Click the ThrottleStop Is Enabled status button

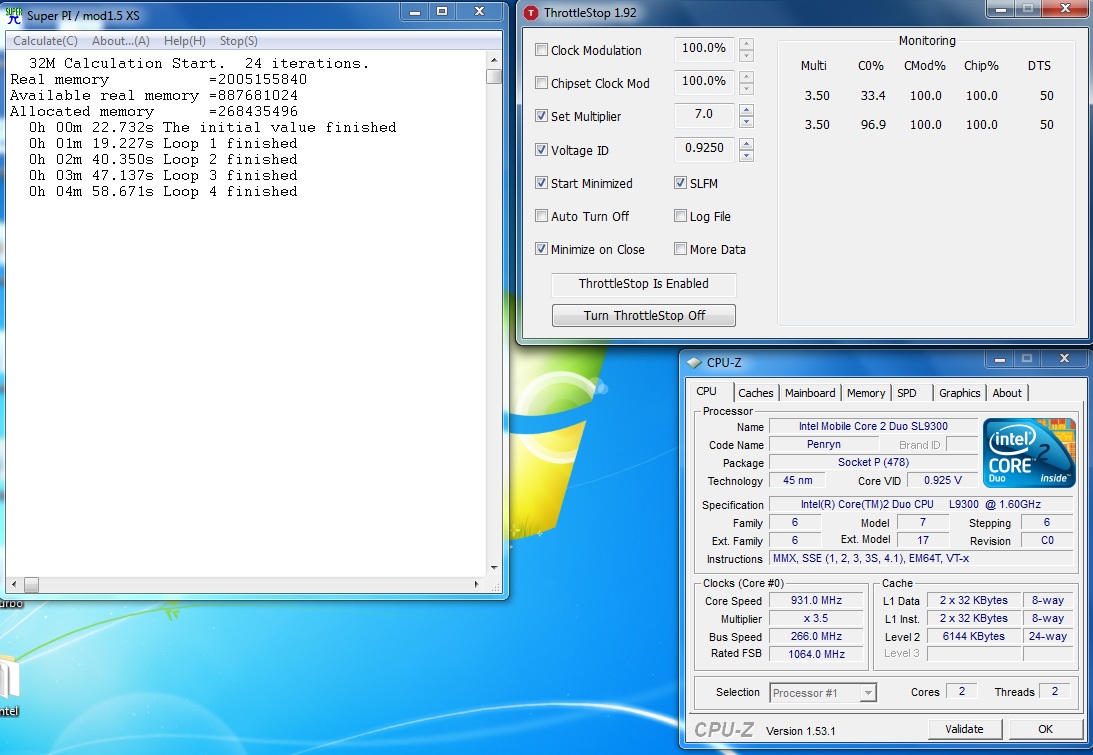coord(643,284)
